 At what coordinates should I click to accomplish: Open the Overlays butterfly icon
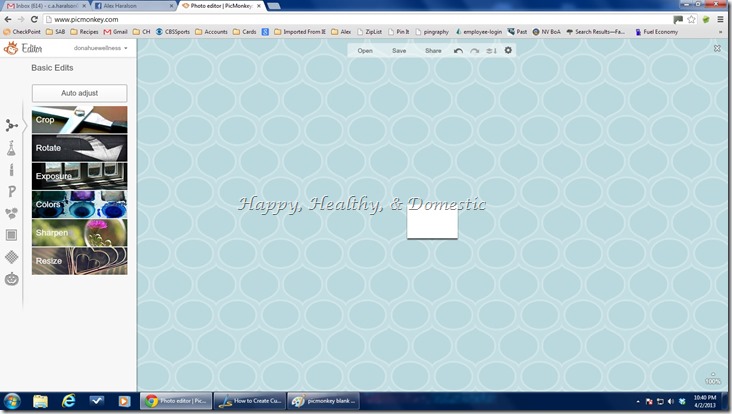[x=11, y=213]
